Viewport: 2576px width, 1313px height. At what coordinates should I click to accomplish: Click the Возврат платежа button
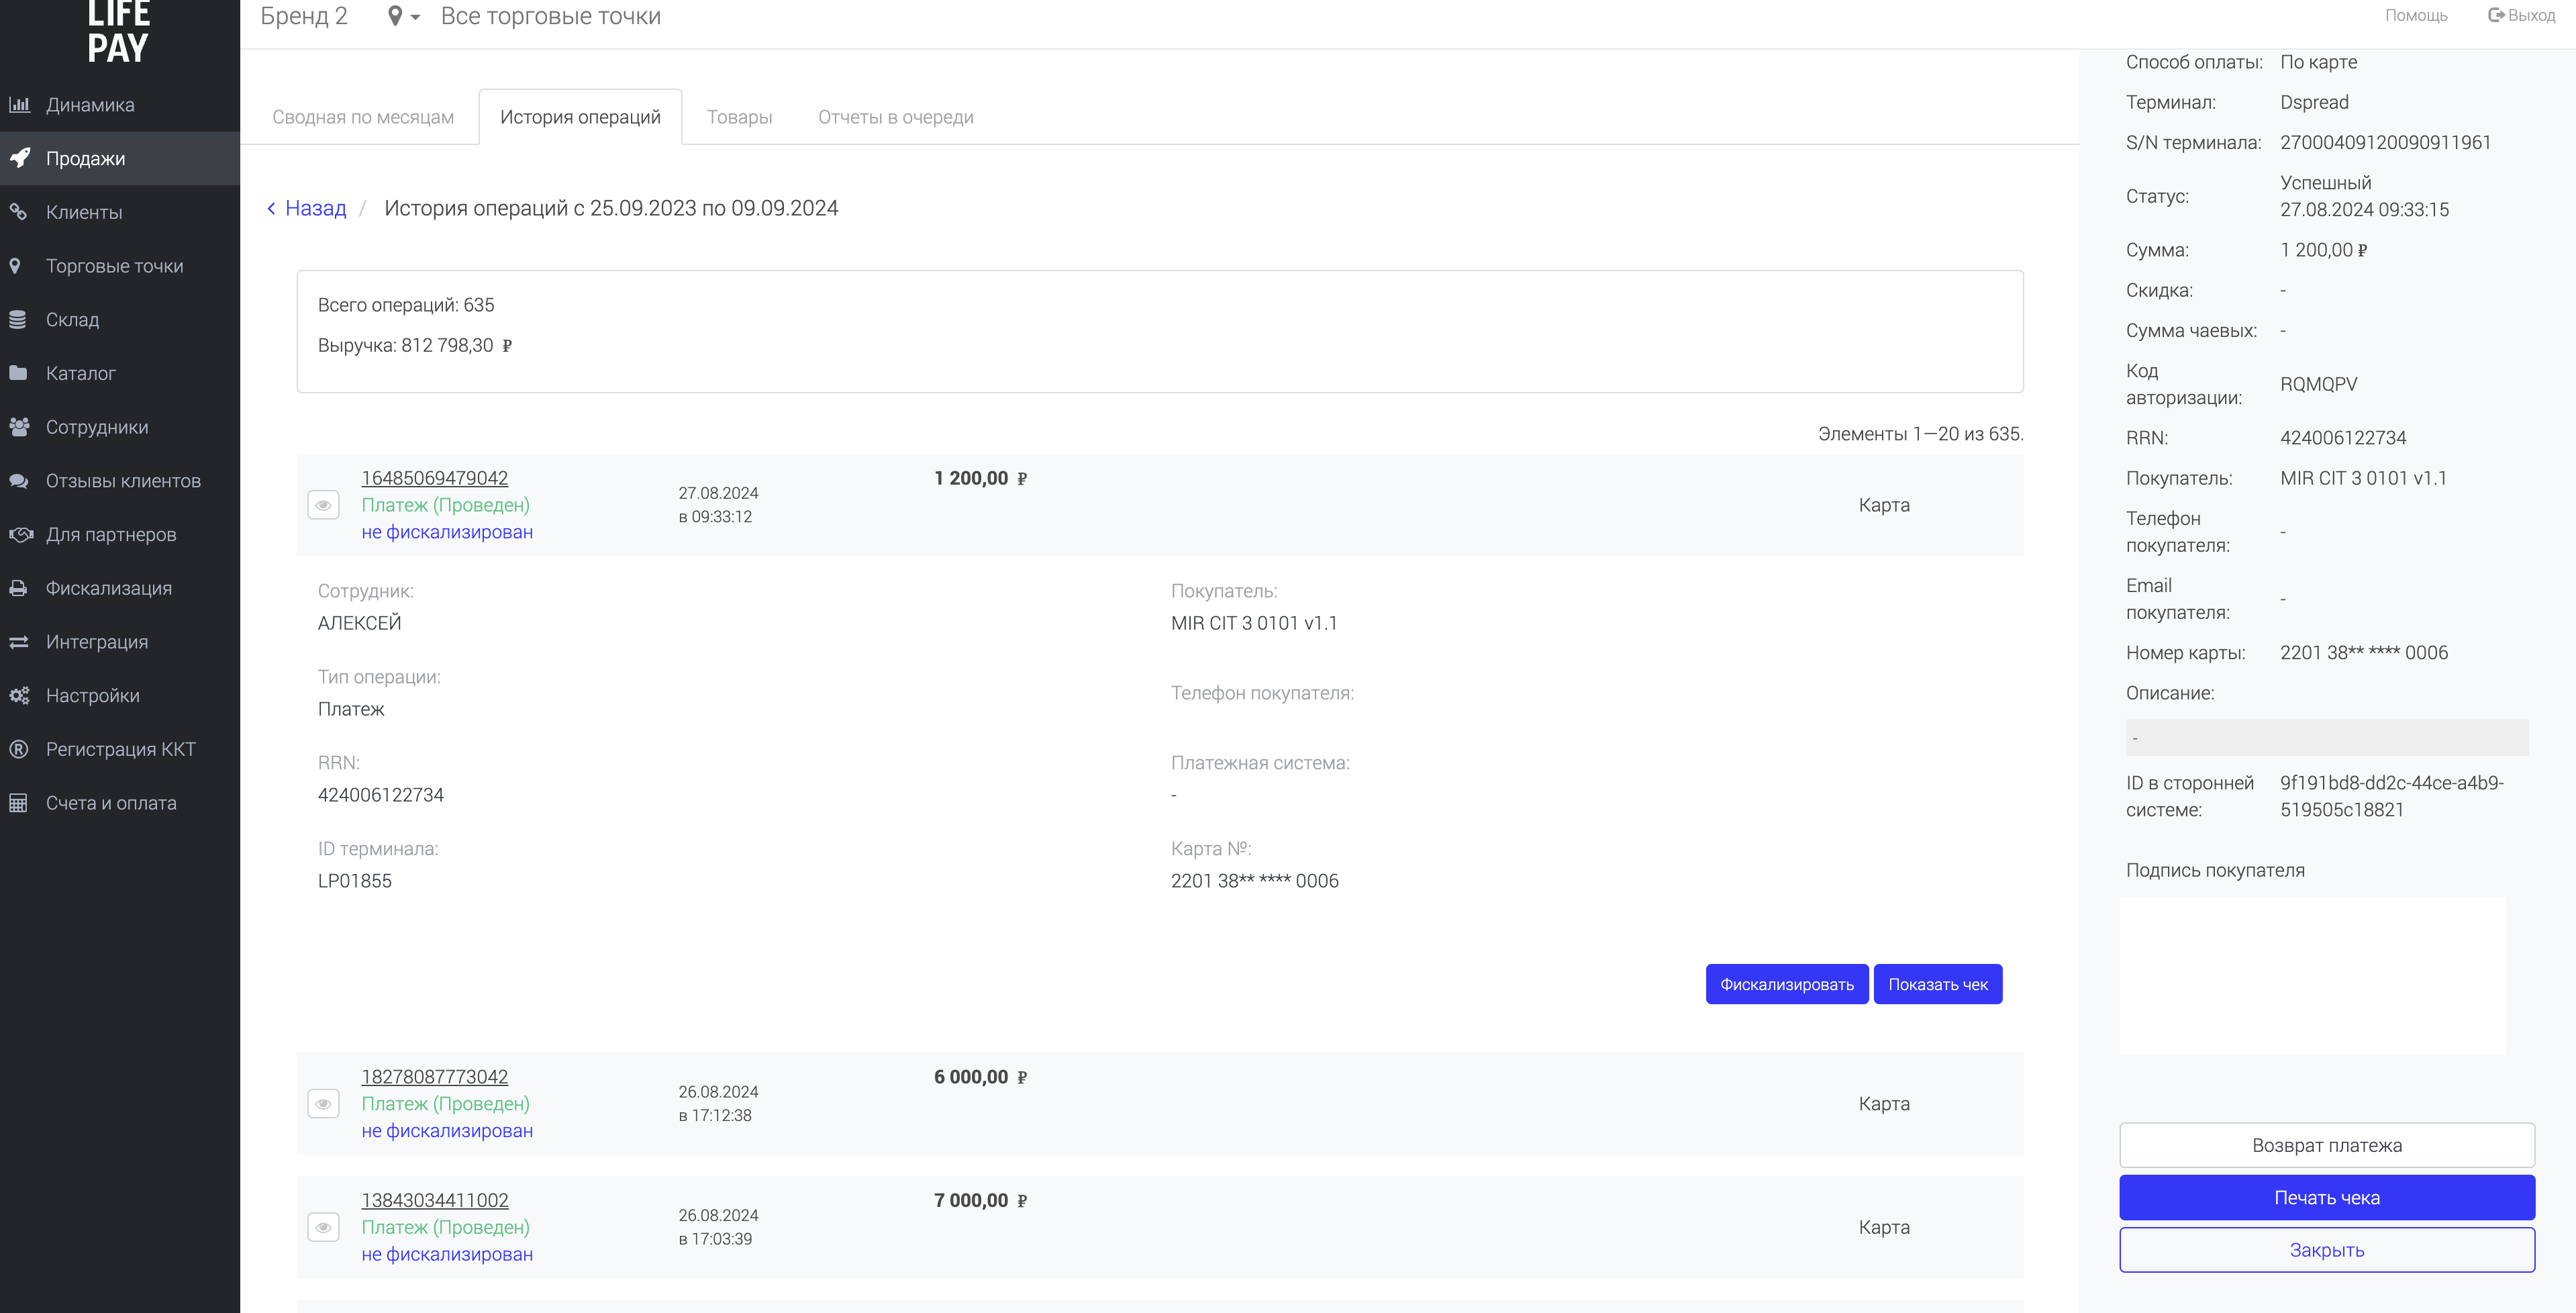(x=2326, y=1145)
